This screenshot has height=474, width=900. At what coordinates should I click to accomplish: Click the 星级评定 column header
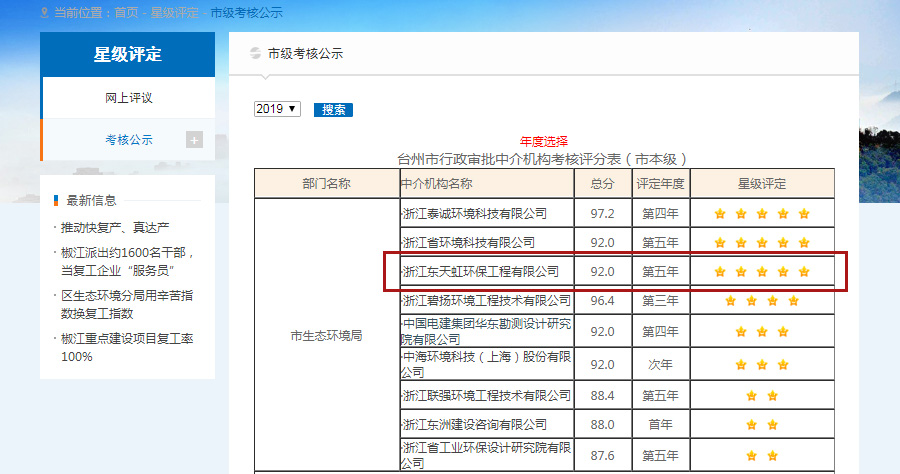point(762,184)
